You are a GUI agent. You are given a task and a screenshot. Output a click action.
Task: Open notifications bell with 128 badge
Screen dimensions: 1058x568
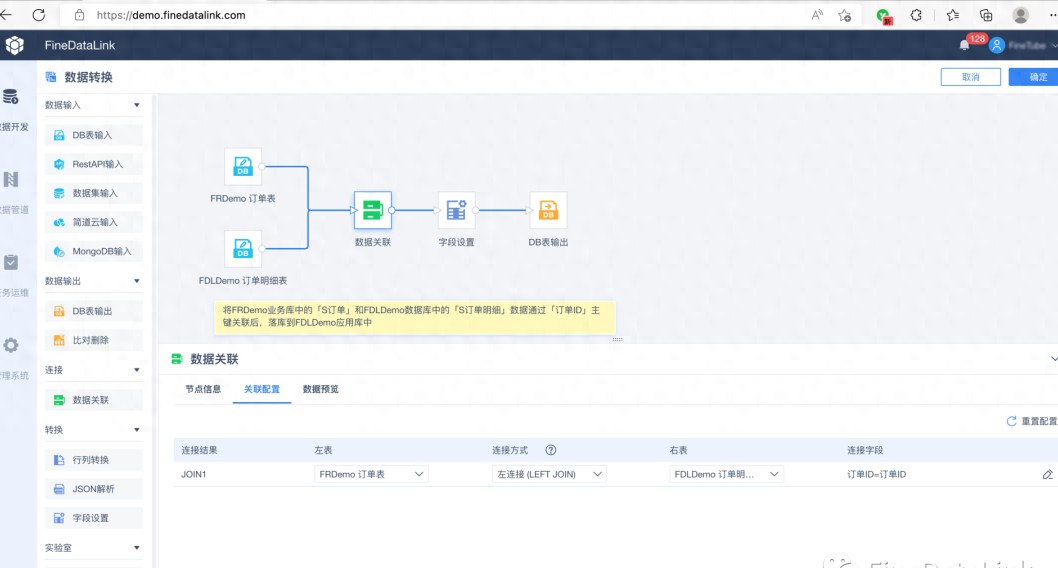point(965,45)
